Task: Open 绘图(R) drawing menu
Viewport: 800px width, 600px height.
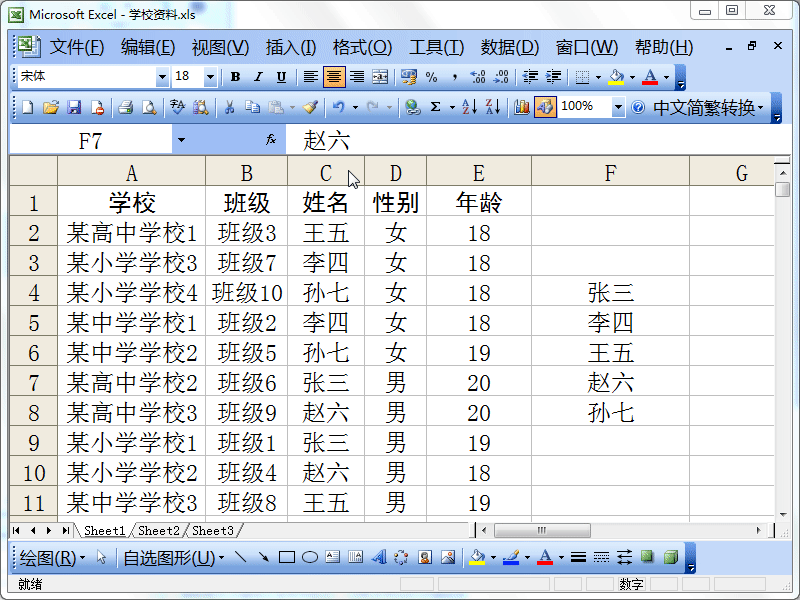Action: [x=52, y=558]
